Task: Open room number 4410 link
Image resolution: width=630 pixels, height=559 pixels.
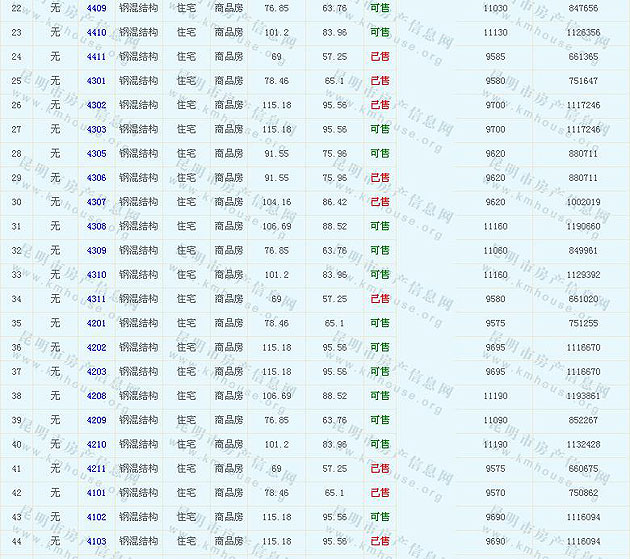Action: coord(96,32)
